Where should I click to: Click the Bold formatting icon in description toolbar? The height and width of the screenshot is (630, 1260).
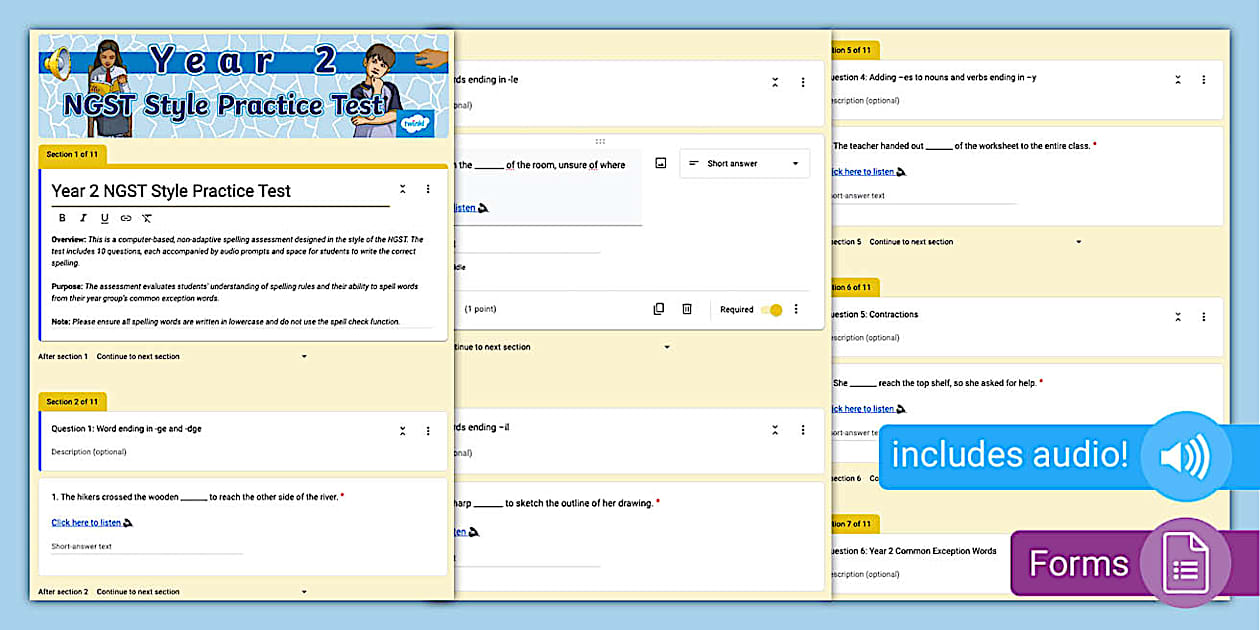pyautogui.click(x=62, y=218)
